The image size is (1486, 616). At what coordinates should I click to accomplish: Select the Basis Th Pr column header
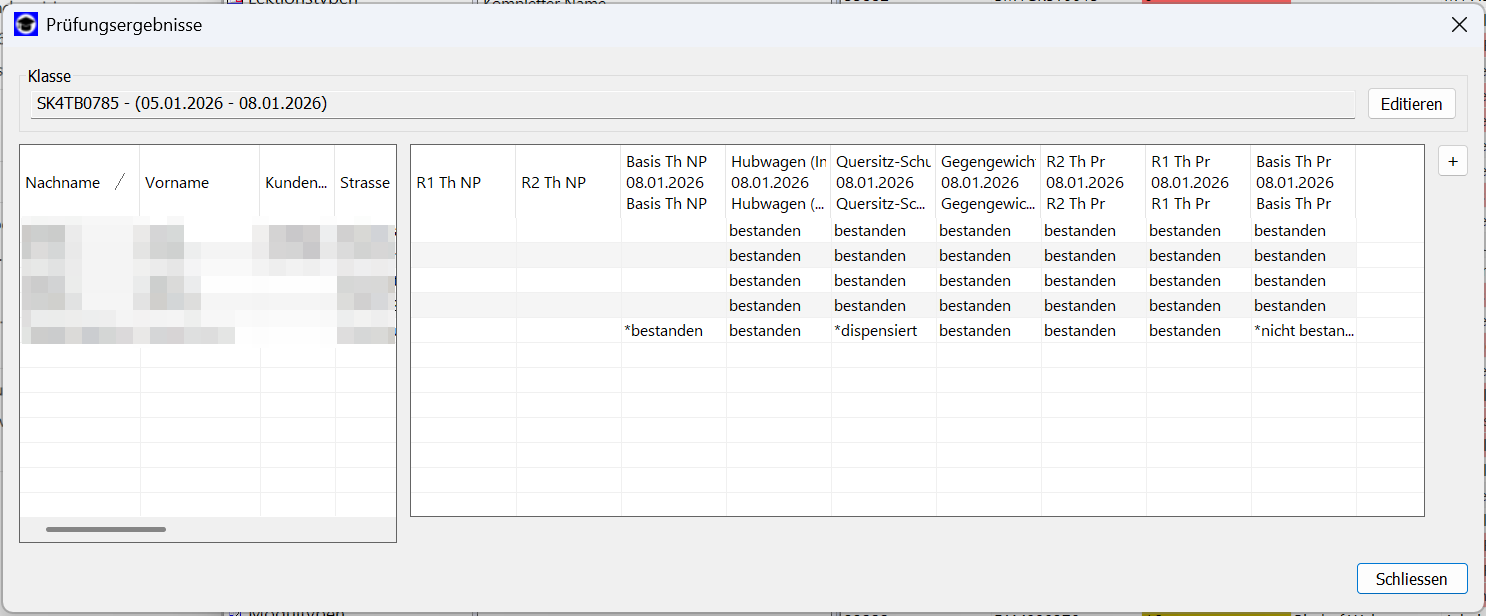coord(1303,182)
